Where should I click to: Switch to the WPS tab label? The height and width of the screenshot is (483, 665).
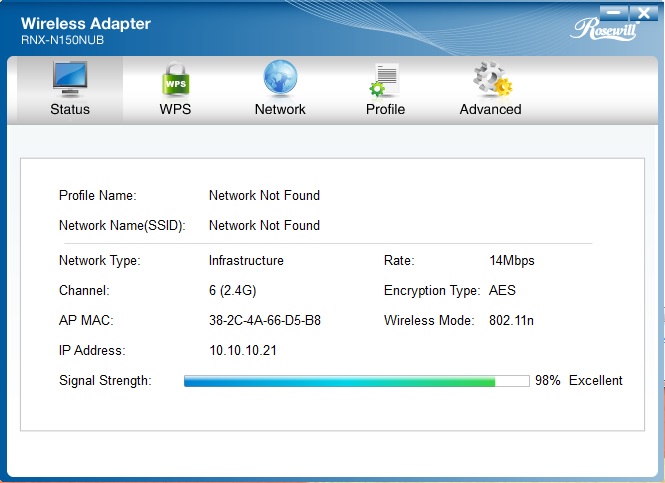(x=175, y=109)
